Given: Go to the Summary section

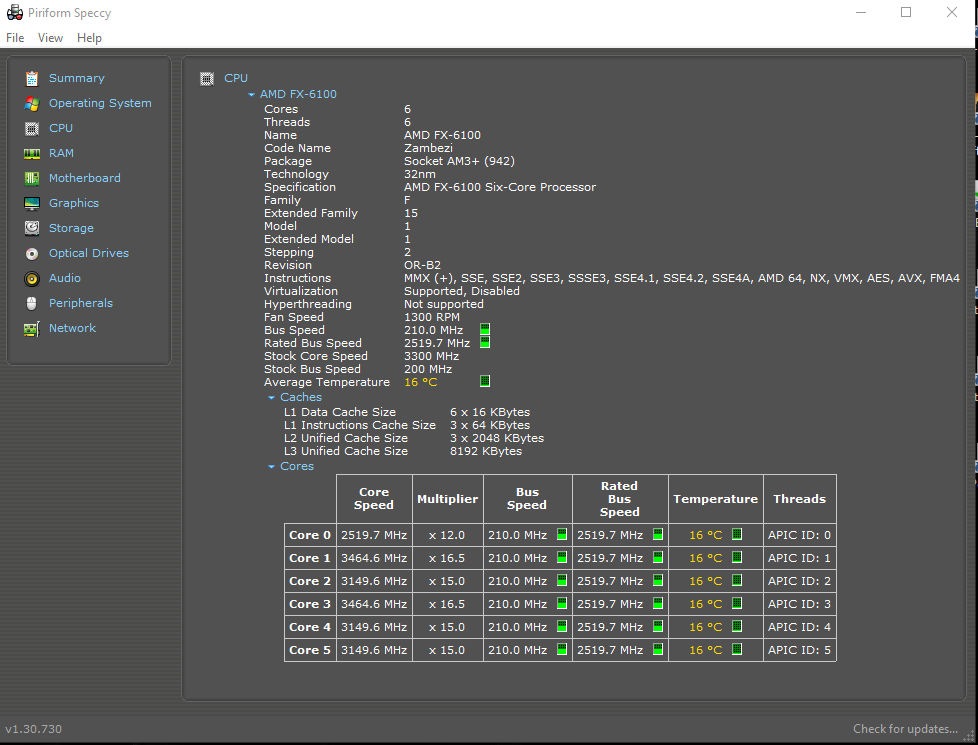Looking at the screenshot, I should pos(77,79).
